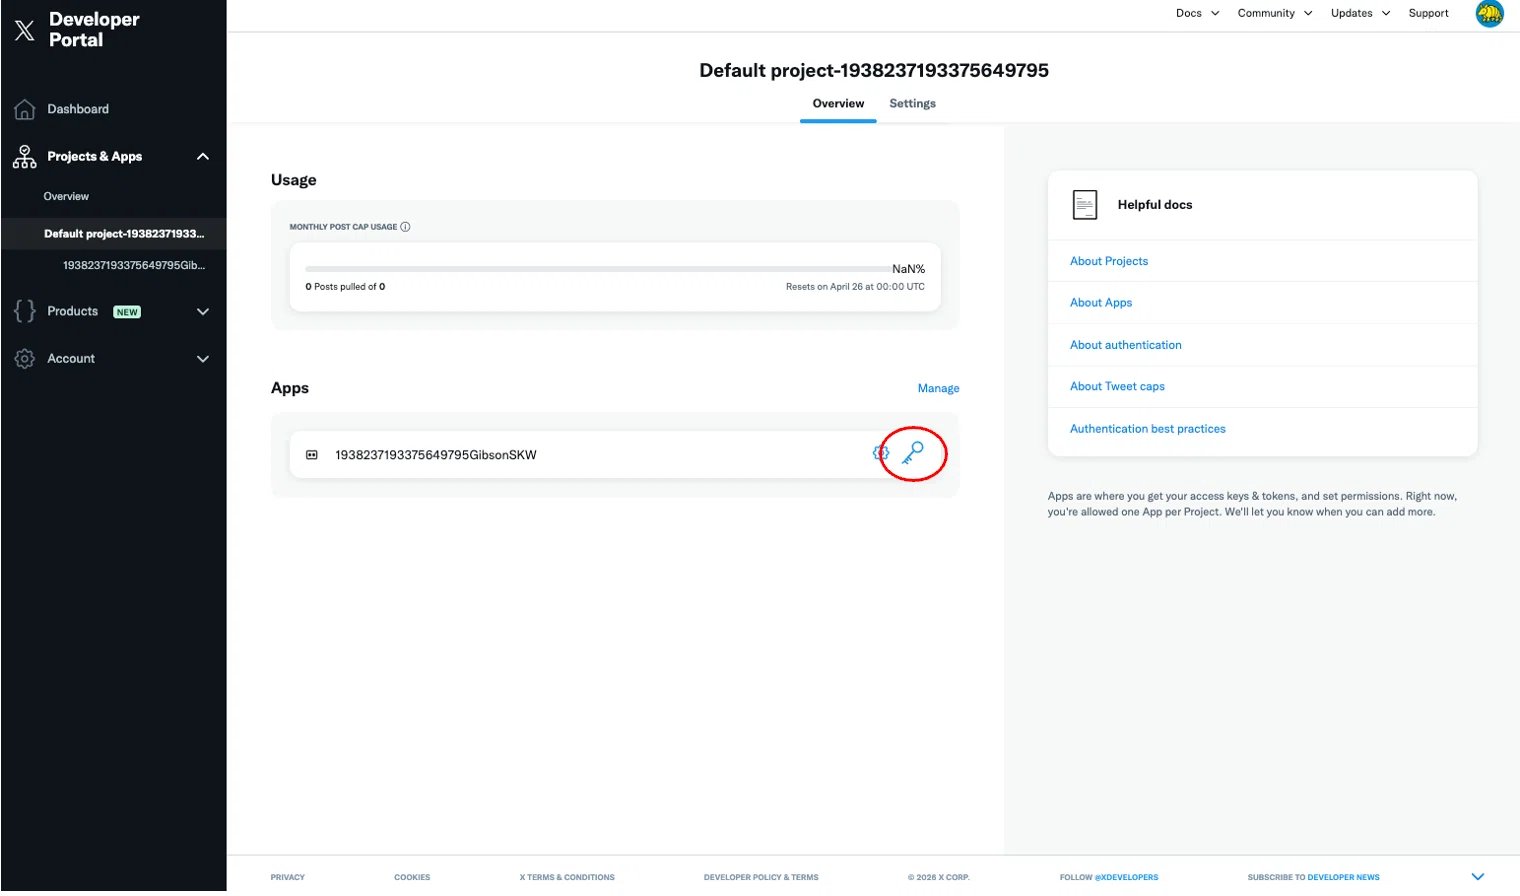Open the About Projects doc link

pos(1109,261)
